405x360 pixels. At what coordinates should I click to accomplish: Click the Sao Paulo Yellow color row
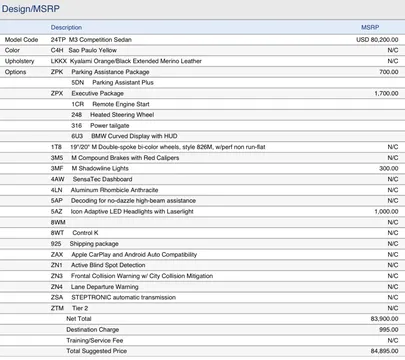[x=202, y=50]
